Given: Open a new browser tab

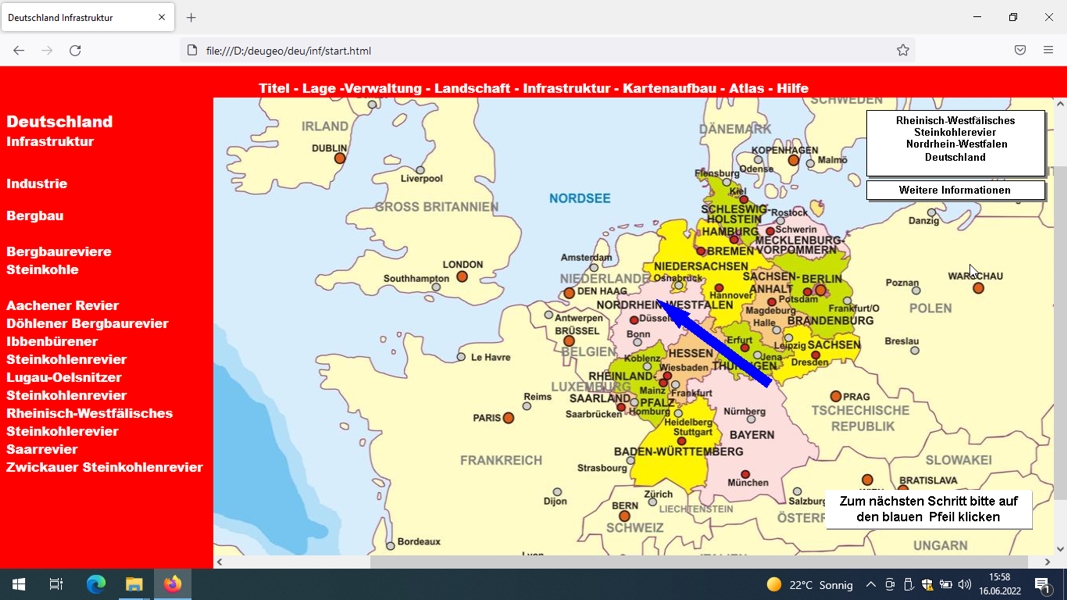Looking at the screenshot, I should [191, 18].
